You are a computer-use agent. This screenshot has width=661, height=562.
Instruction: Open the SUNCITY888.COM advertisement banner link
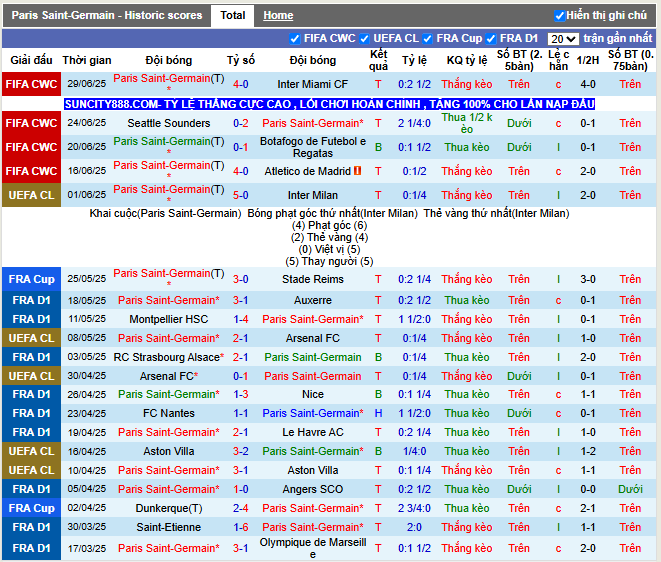coord(329,104)
